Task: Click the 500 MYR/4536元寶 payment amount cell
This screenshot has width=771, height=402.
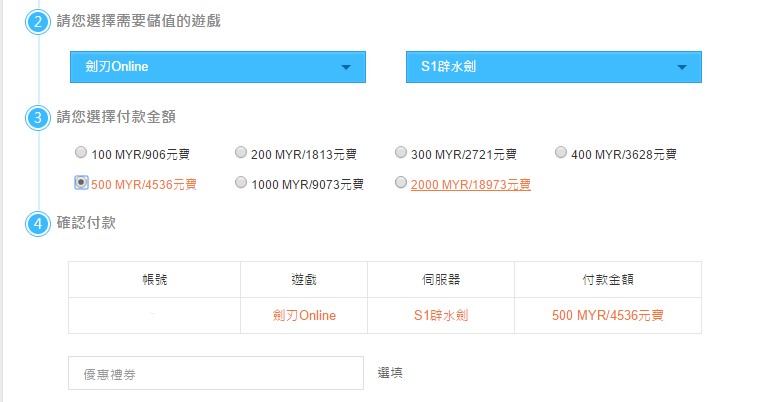Action: point(608,316)
